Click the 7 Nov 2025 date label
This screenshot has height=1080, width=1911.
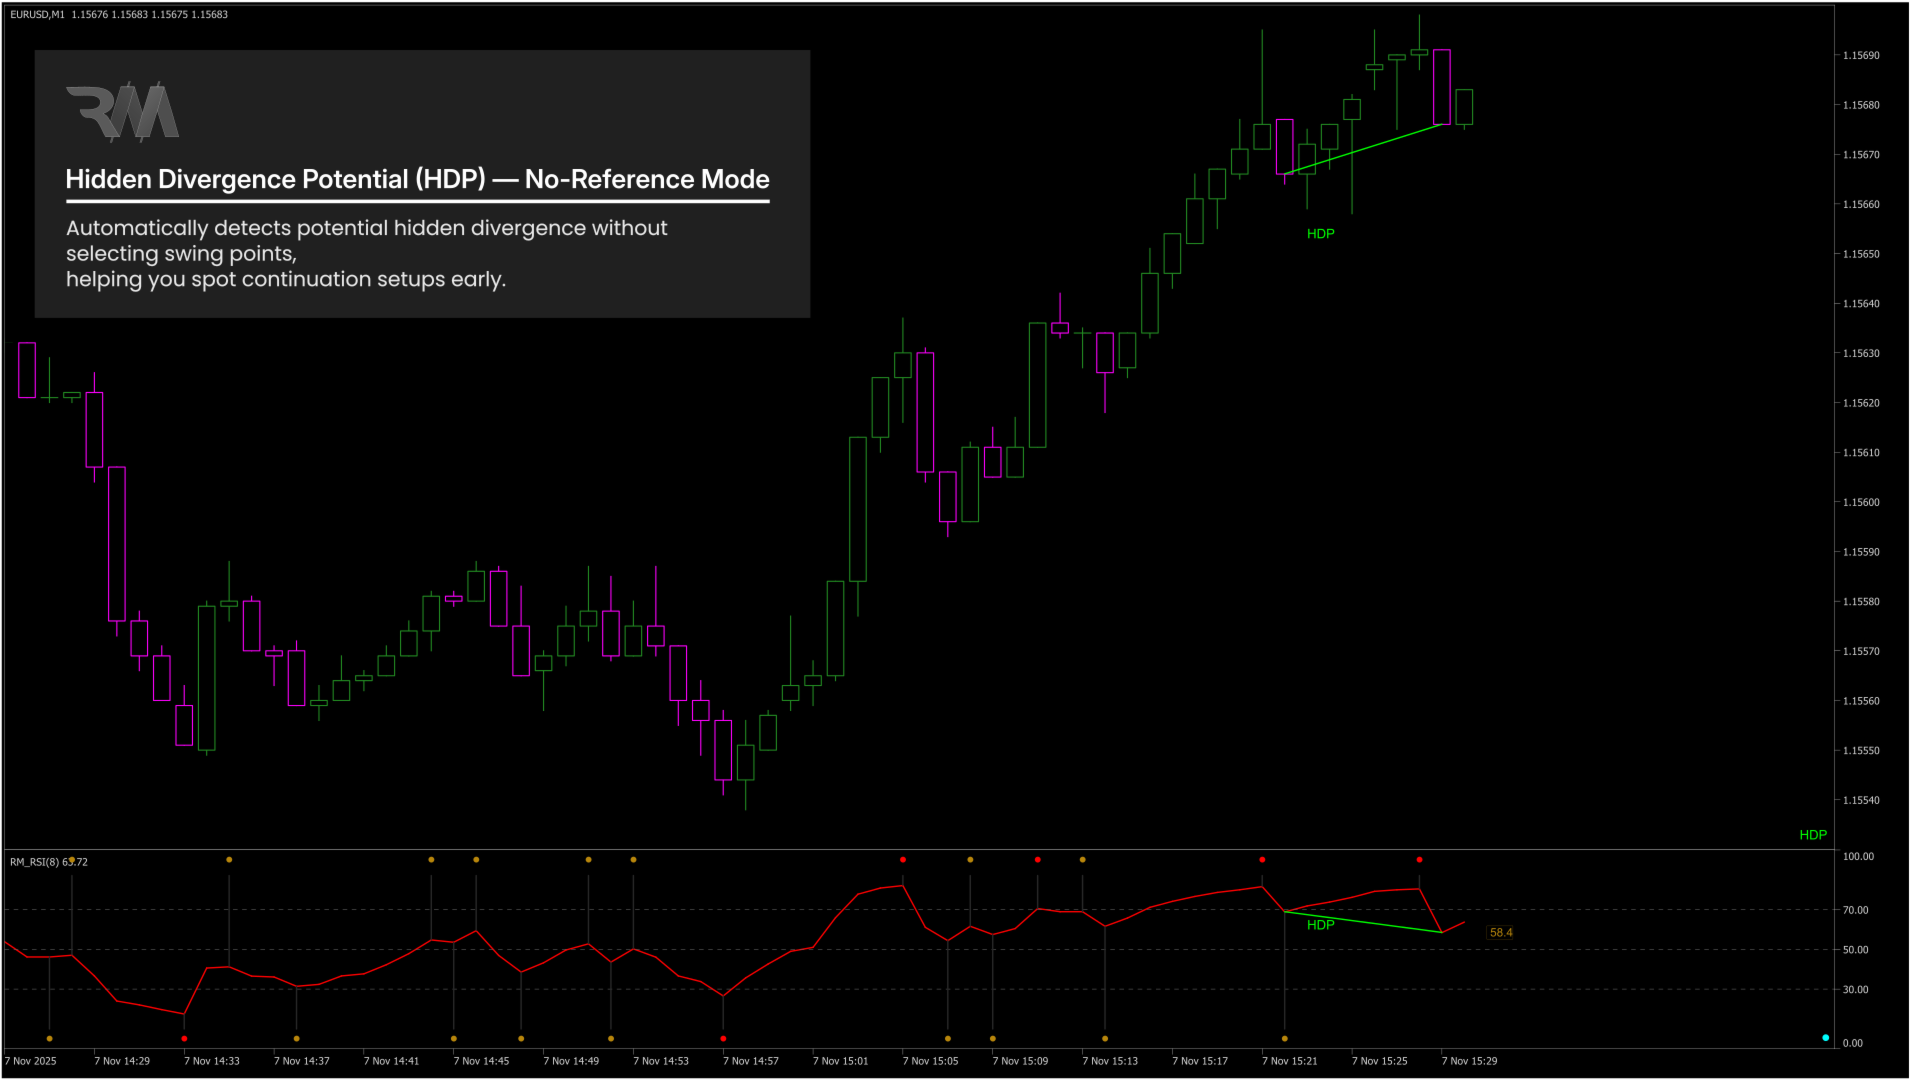30,1062
